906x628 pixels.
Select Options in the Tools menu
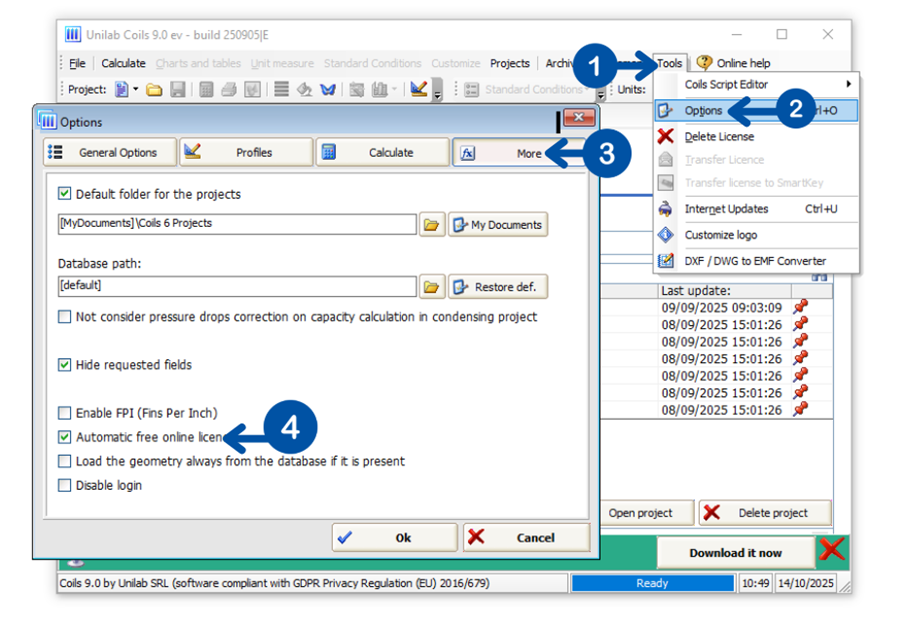(756, 110)
